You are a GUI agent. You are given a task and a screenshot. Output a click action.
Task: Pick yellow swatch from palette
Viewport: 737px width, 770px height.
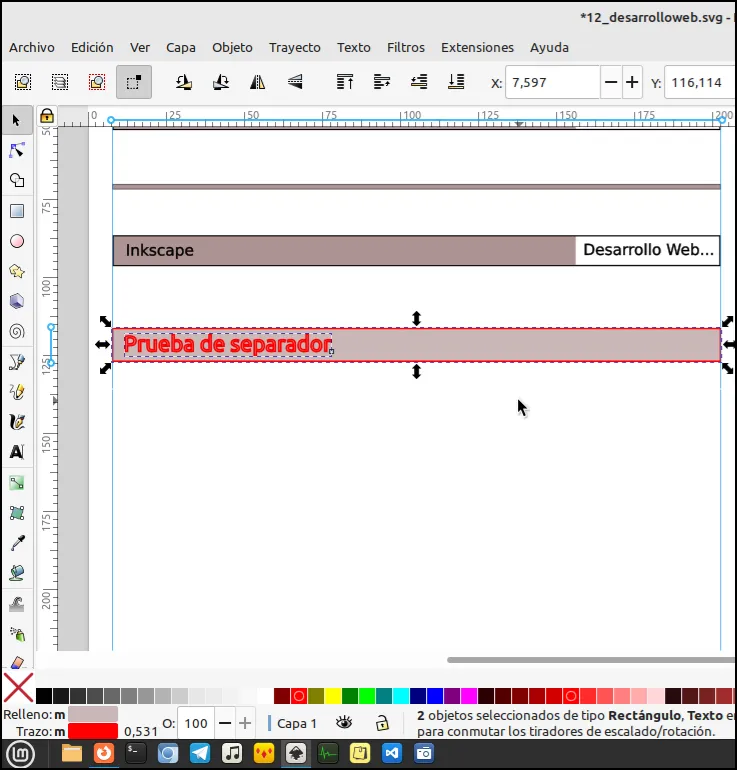[332, 696]
